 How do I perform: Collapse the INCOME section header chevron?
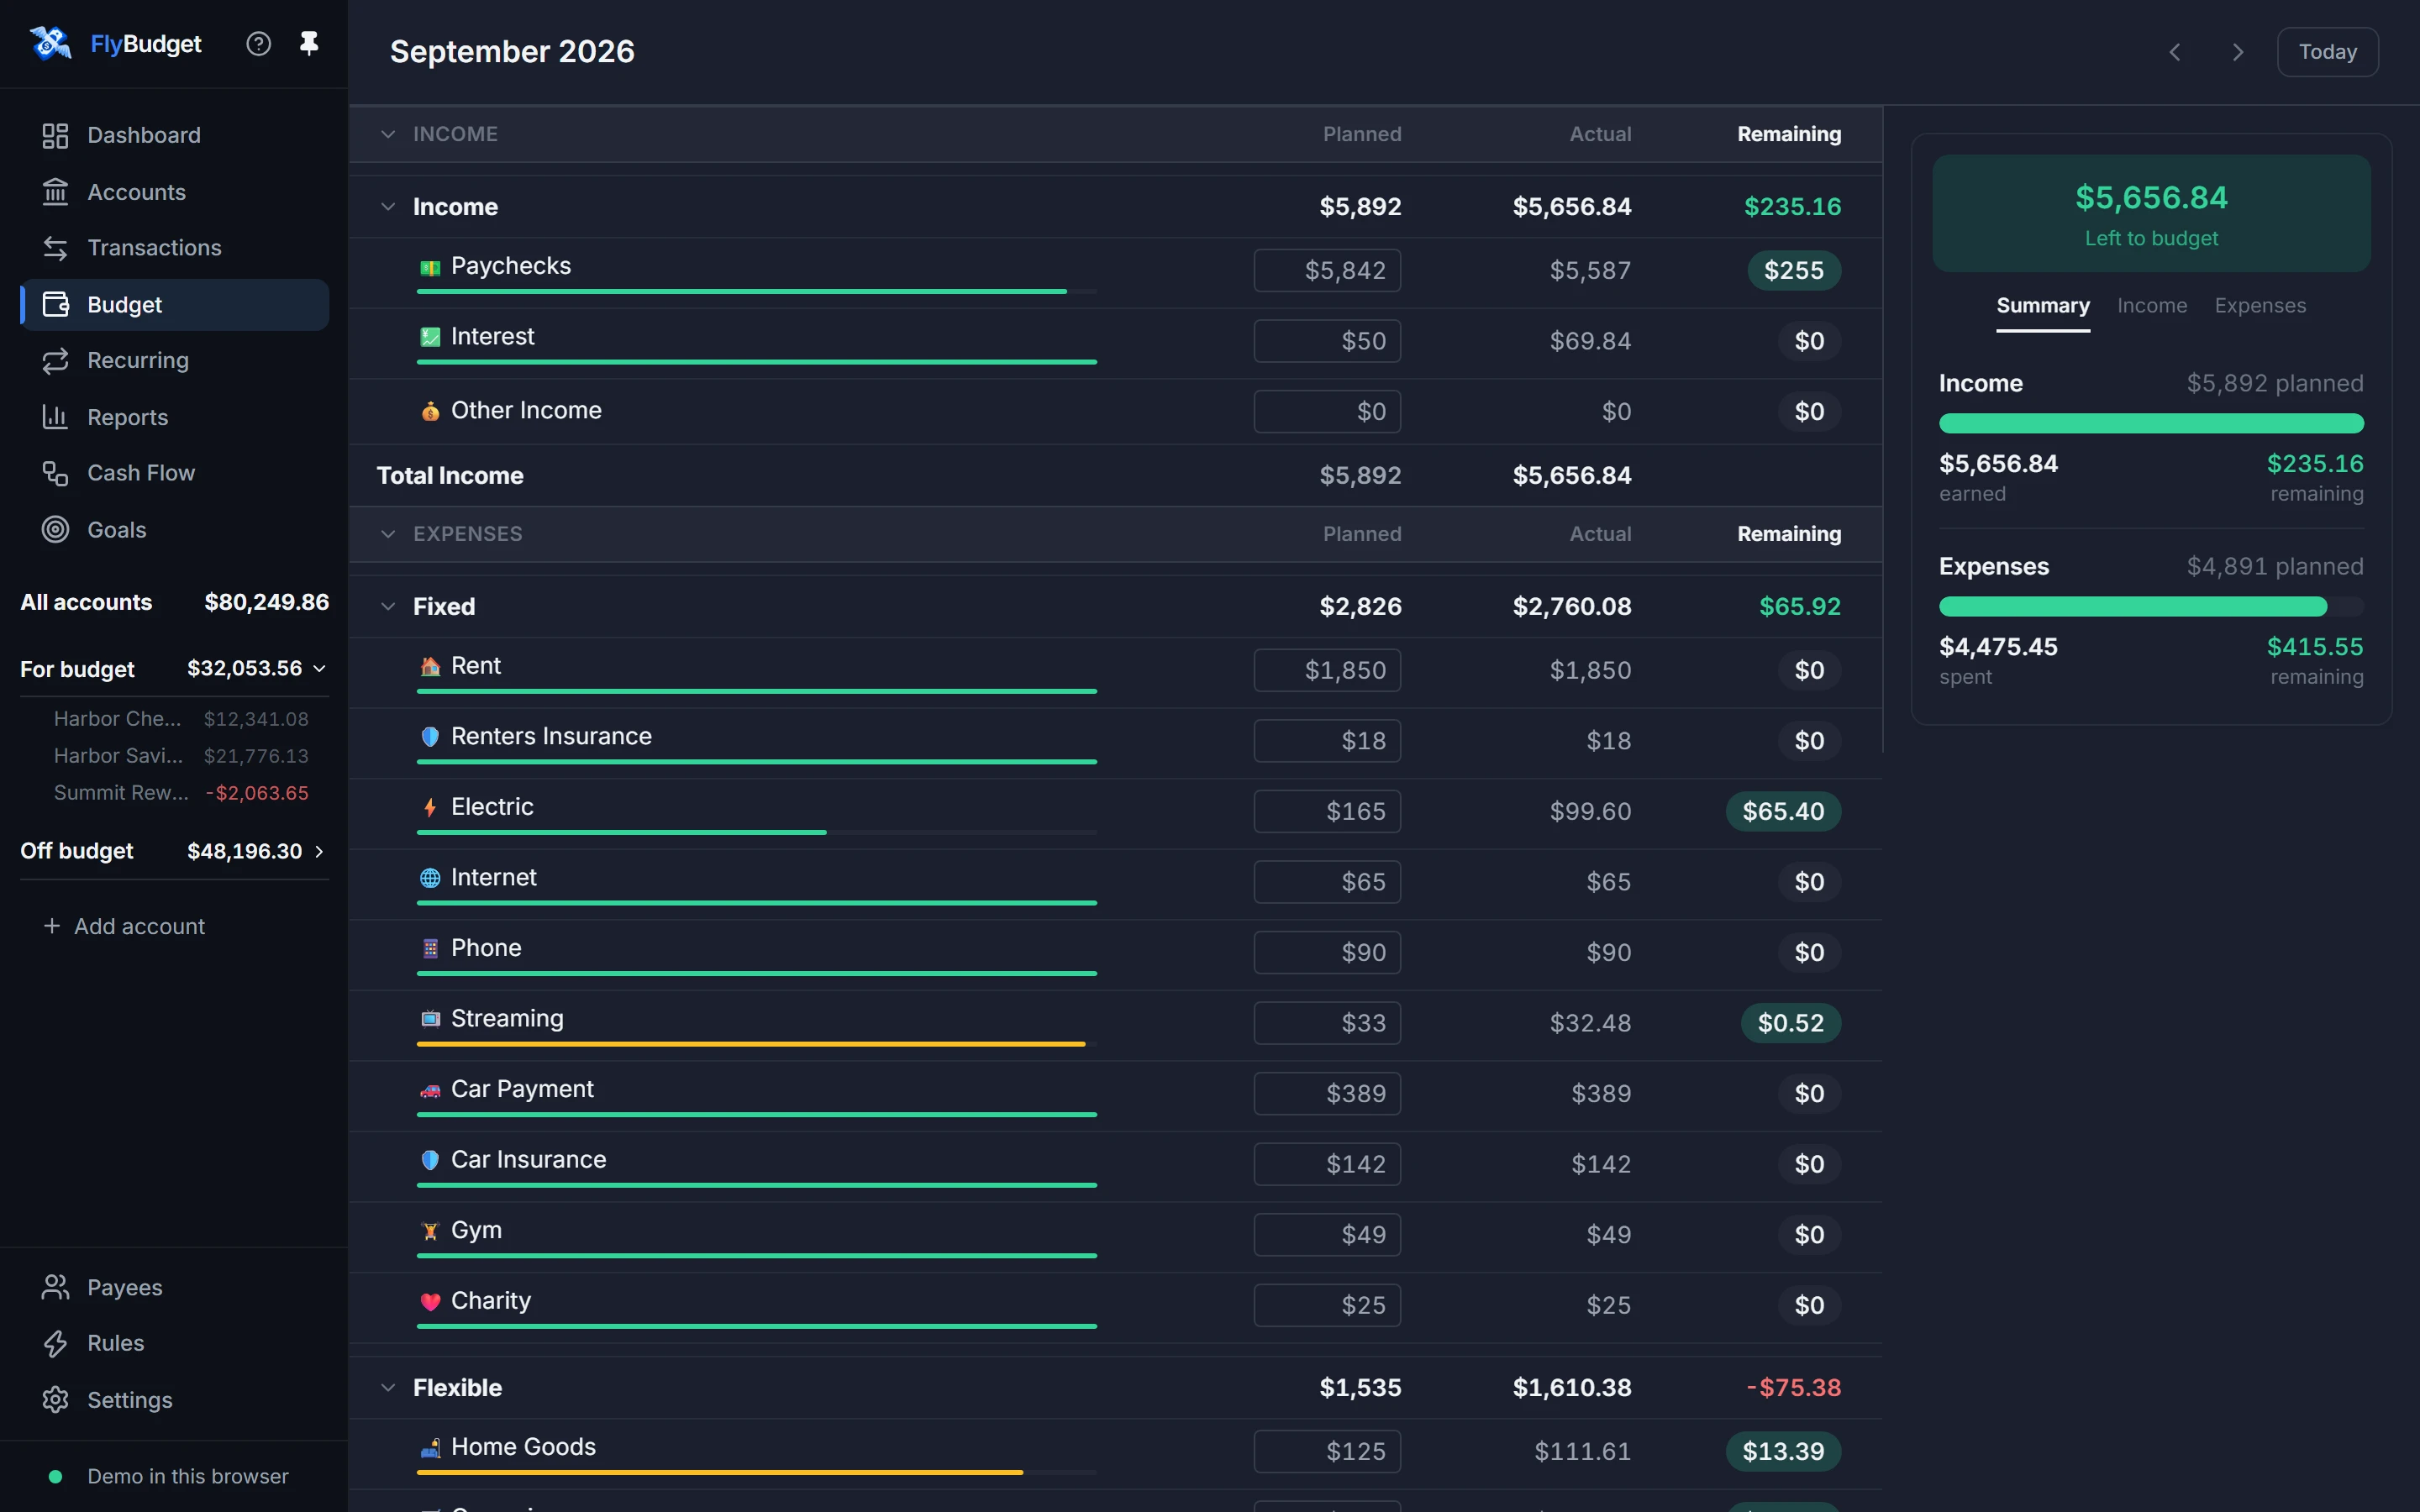coord(388,134)
